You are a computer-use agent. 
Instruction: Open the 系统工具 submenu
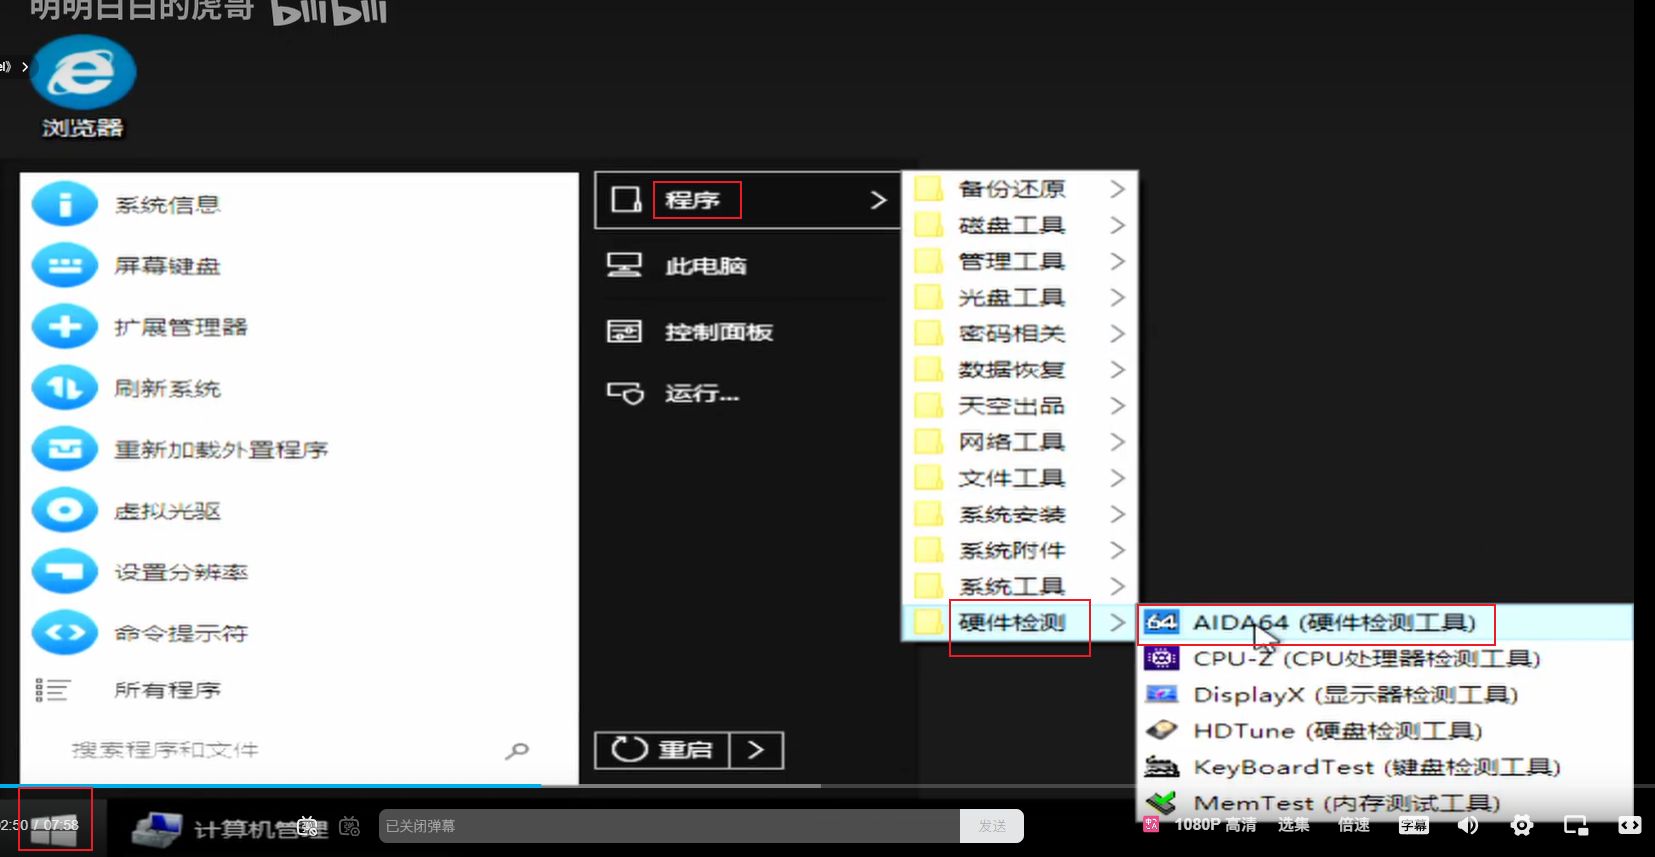[1020, 586]
